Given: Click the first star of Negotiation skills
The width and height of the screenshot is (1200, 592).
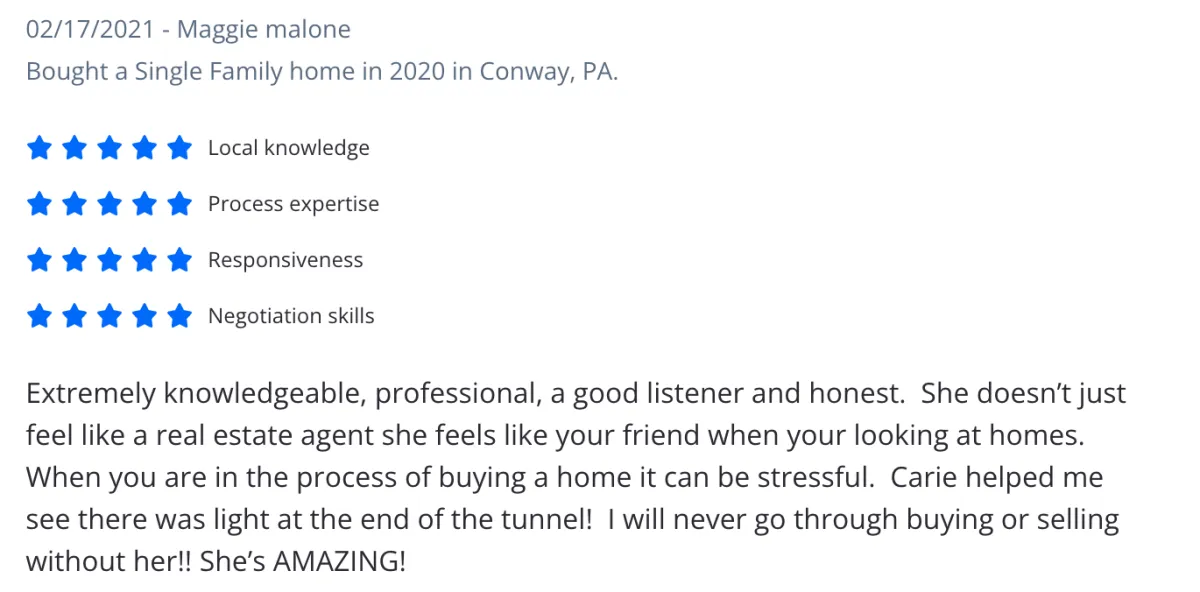Looking at the screenshot, I should [39, 316].
